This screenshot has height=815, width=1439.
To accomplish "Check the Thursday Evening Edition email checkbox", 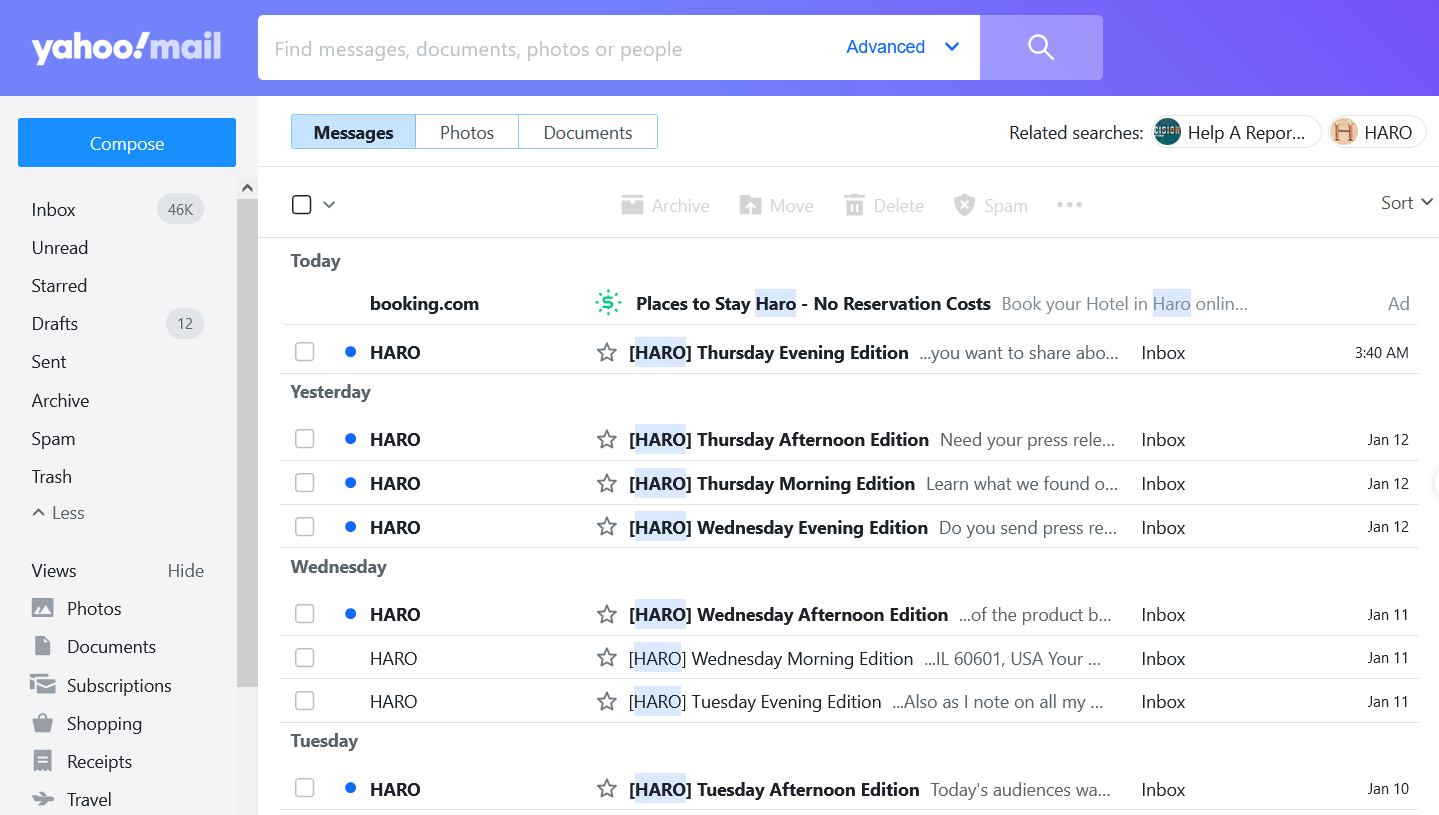I will click(305, 352).
